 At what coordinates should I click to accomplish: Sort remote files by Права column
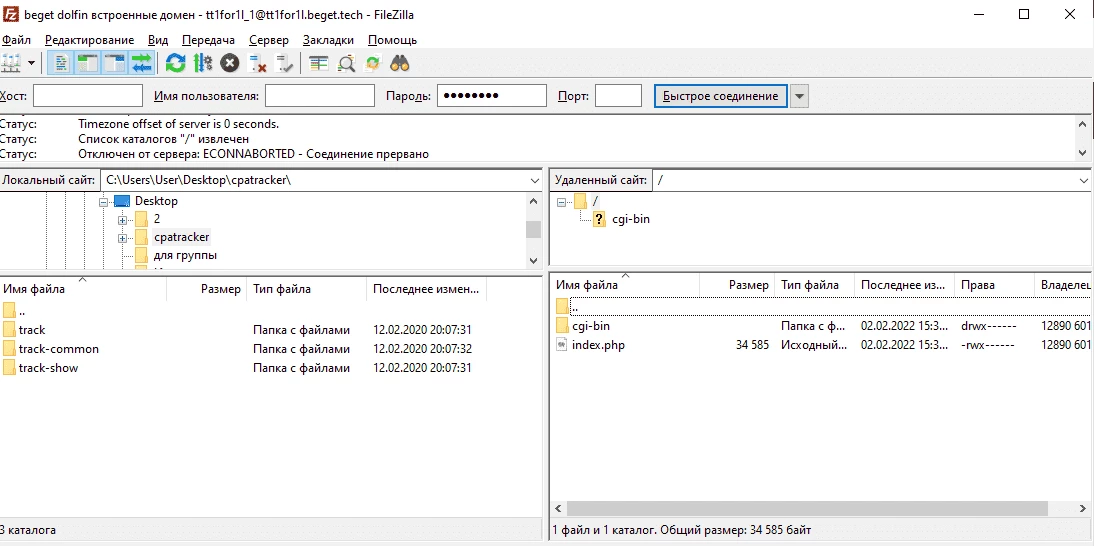(994, 285)
